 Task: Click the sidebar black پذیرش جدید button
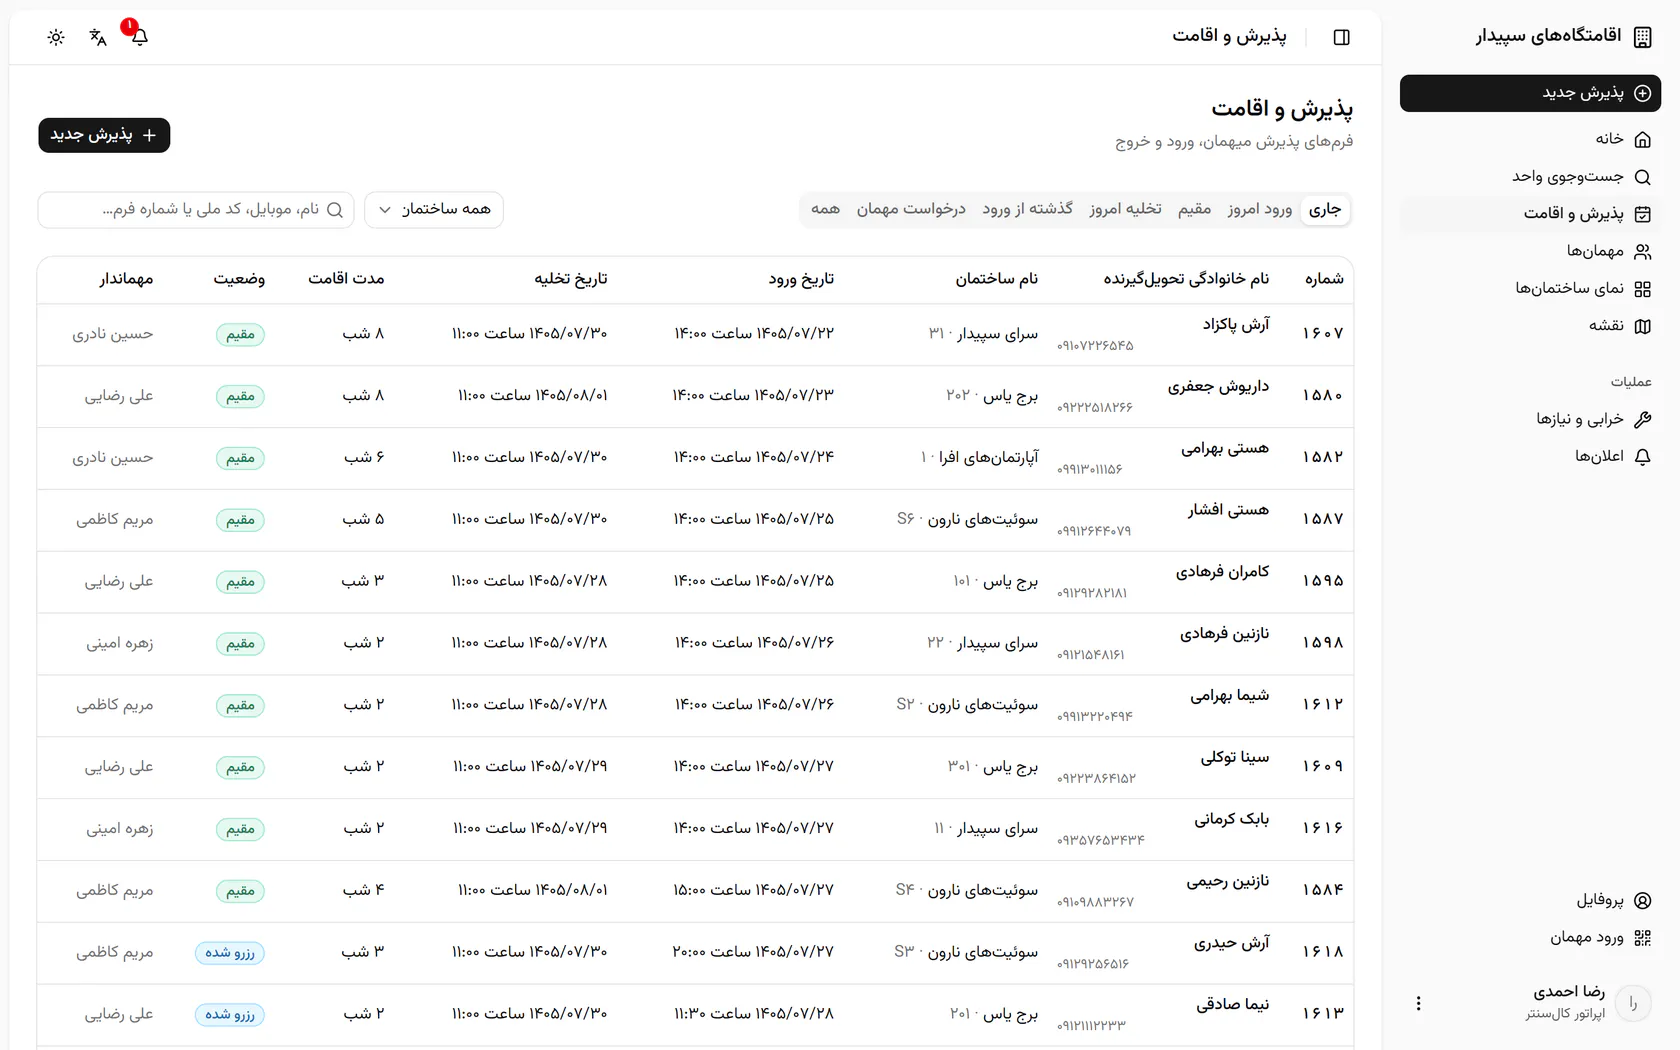(x=1530, y=93)
